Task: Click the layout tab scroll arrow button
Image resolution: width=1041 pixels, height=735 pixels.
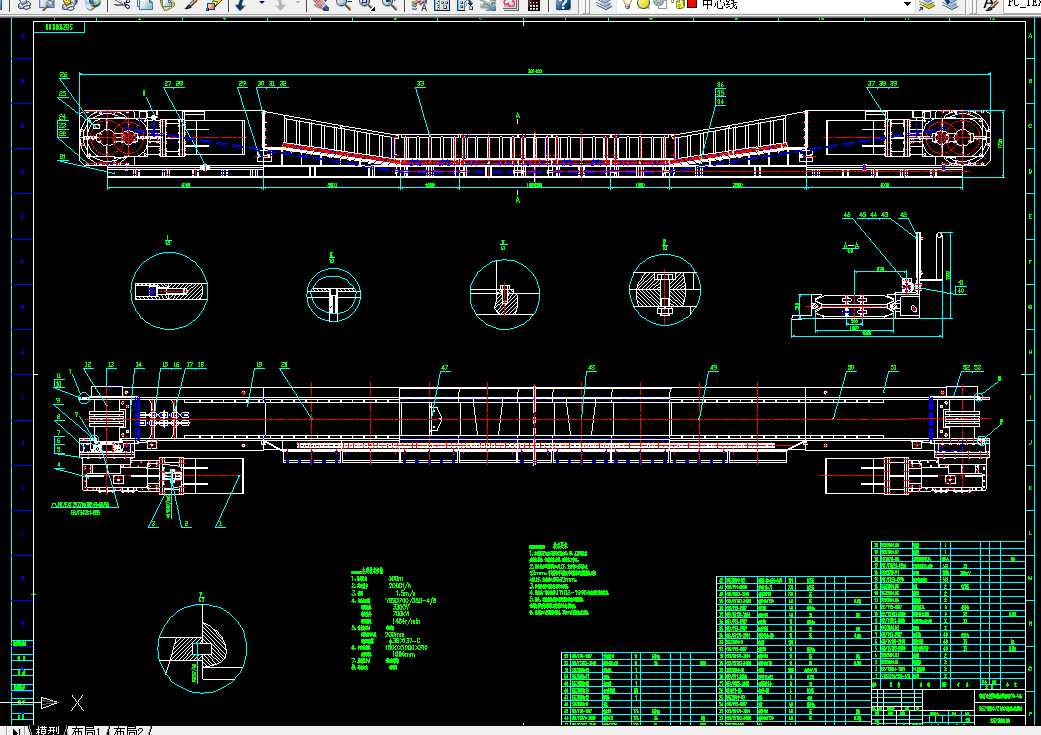Action: point(17,730)
